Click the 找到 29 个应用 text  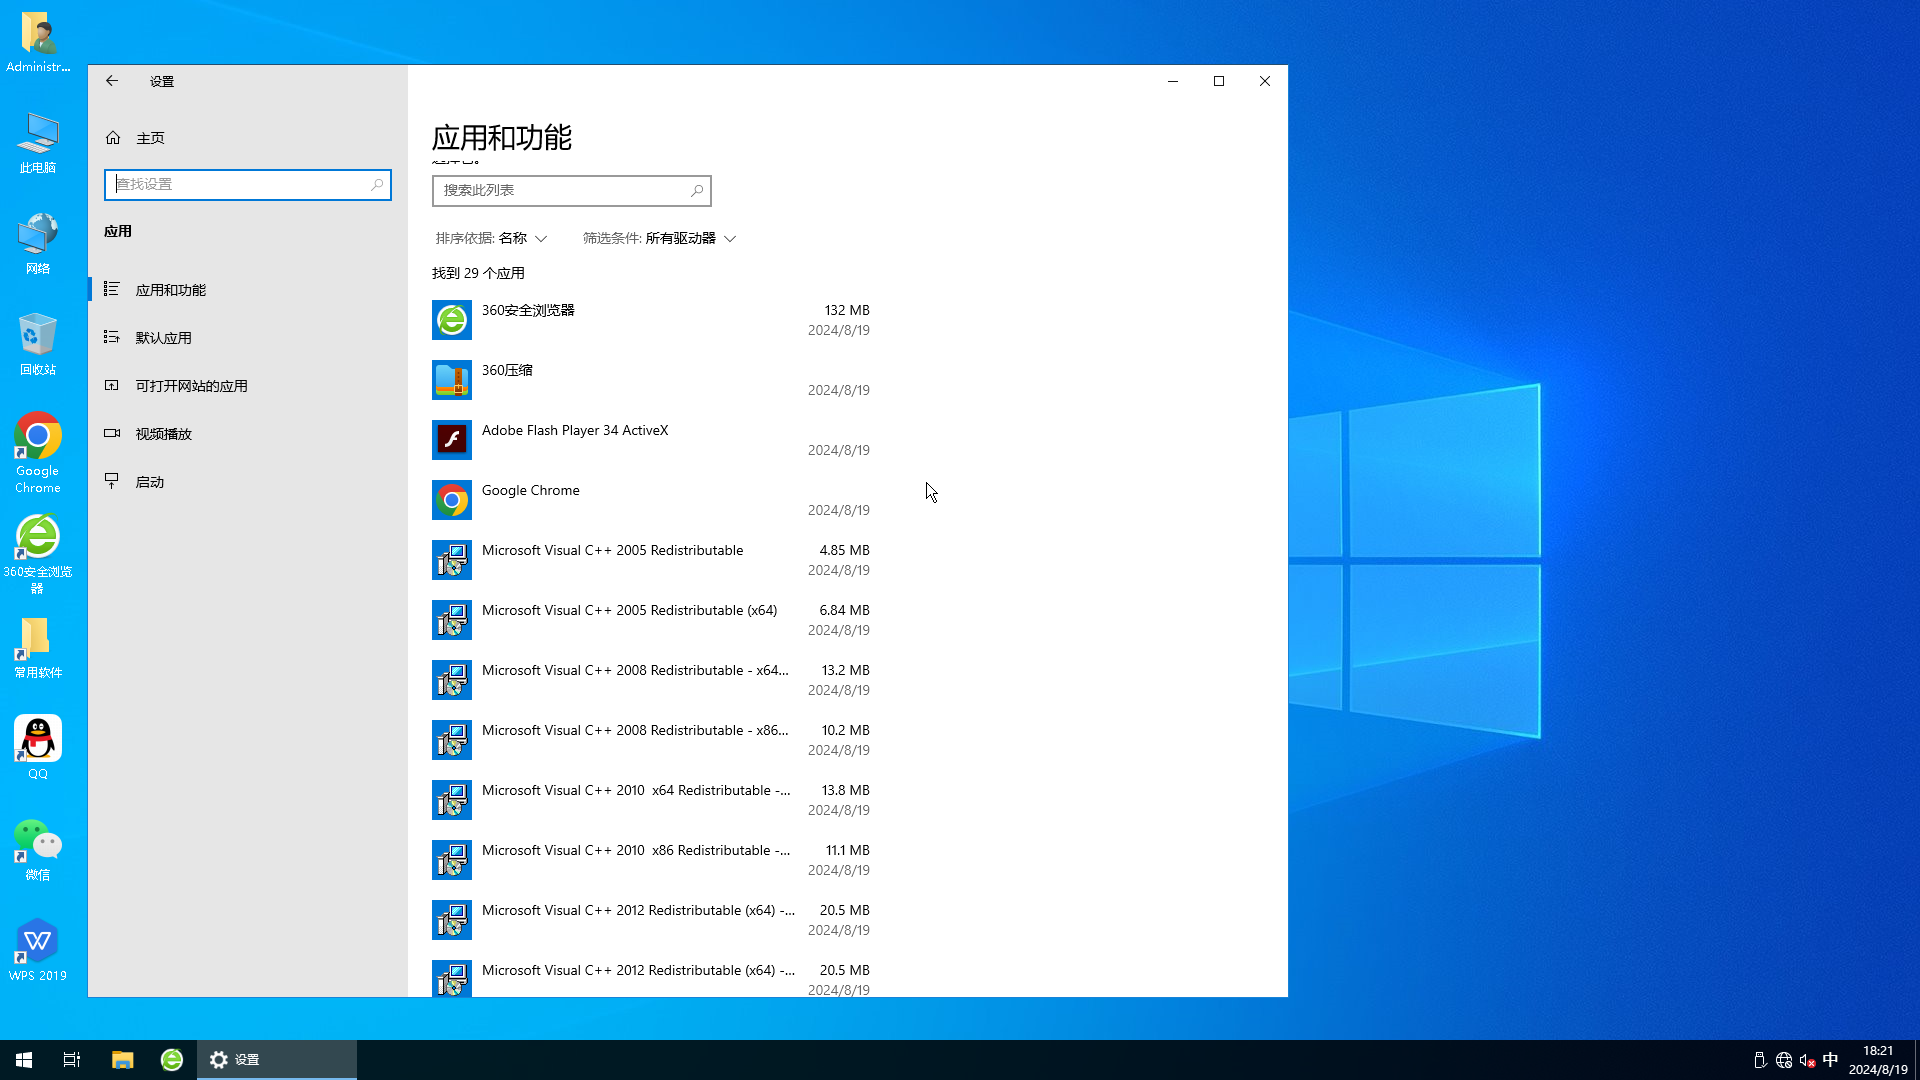click(478, 273)
